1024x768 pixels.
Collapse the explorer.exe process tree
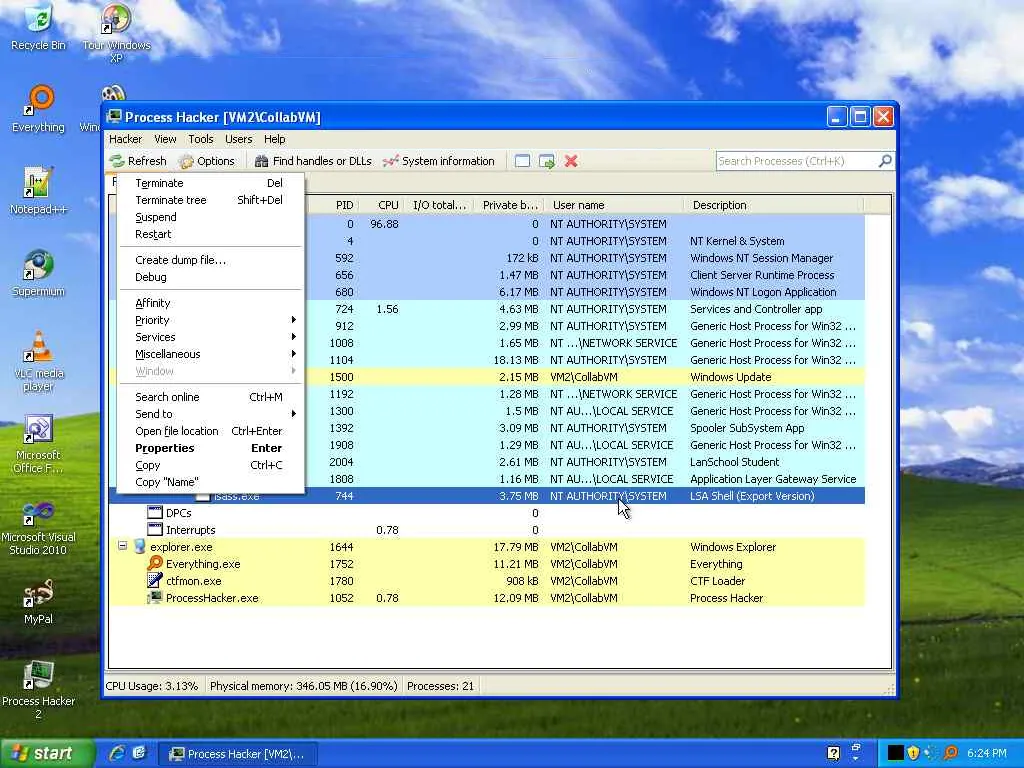[x=122, y=545]
